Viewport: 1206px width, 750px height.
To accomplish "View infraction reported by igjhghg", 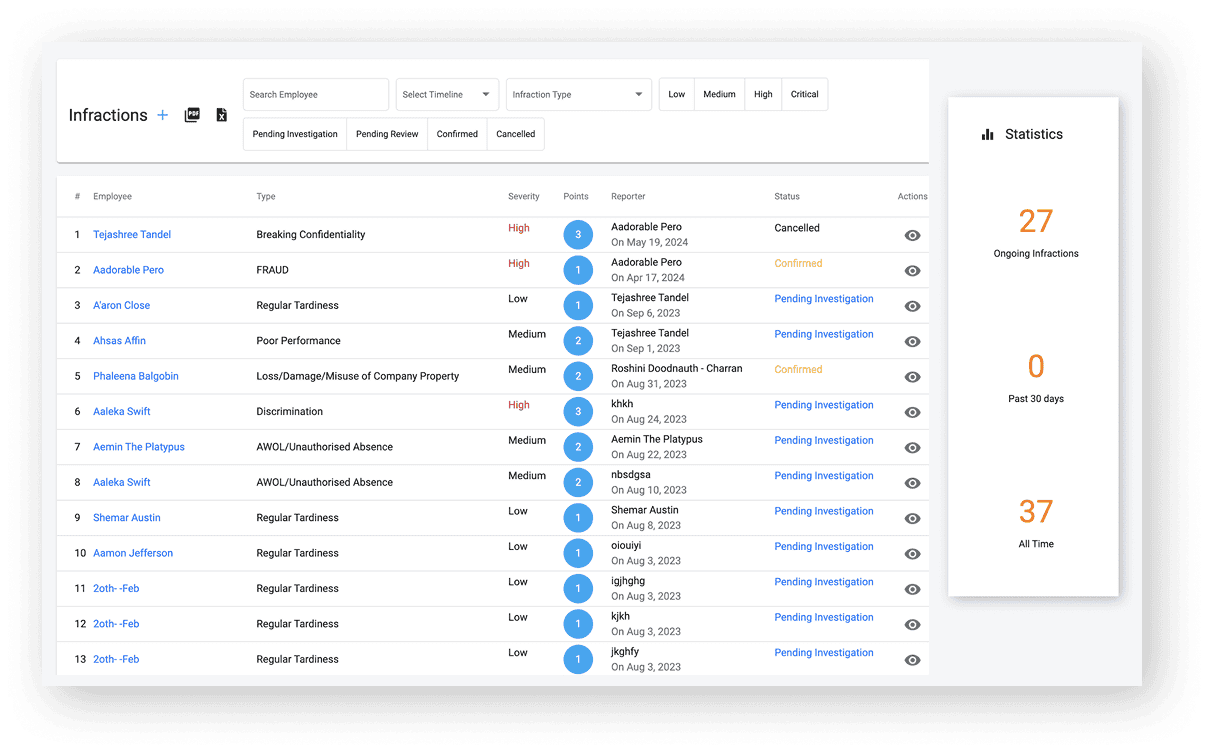I will [912, 589].
